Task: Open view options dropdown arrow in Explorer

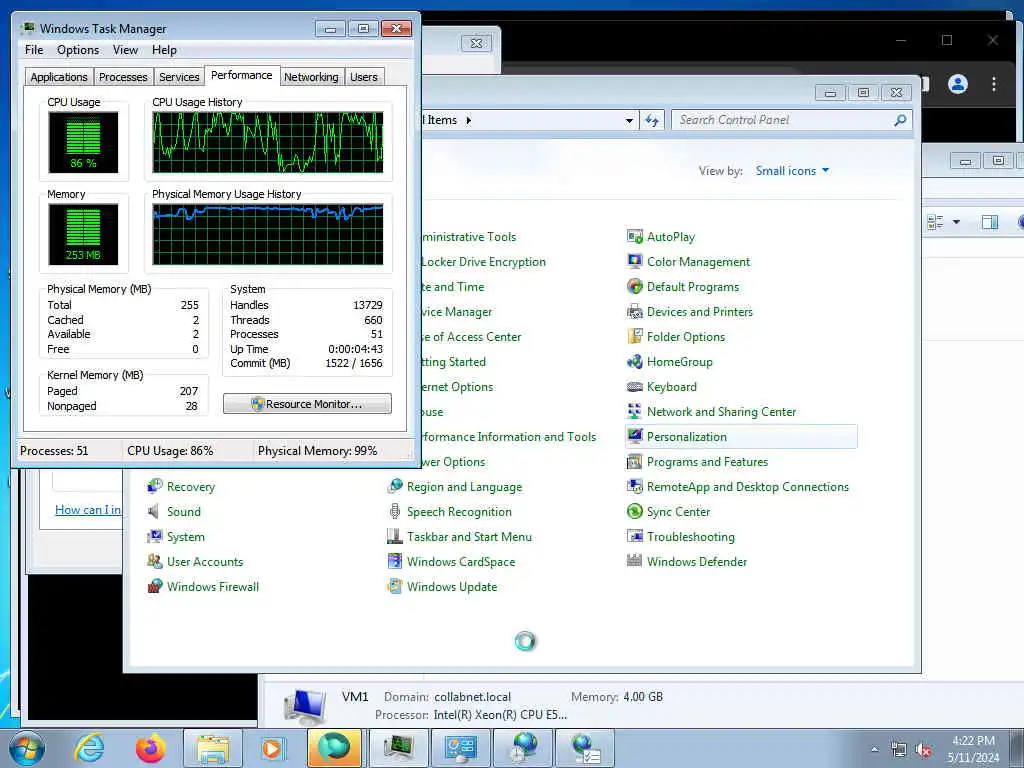Action: click(956, 222)
